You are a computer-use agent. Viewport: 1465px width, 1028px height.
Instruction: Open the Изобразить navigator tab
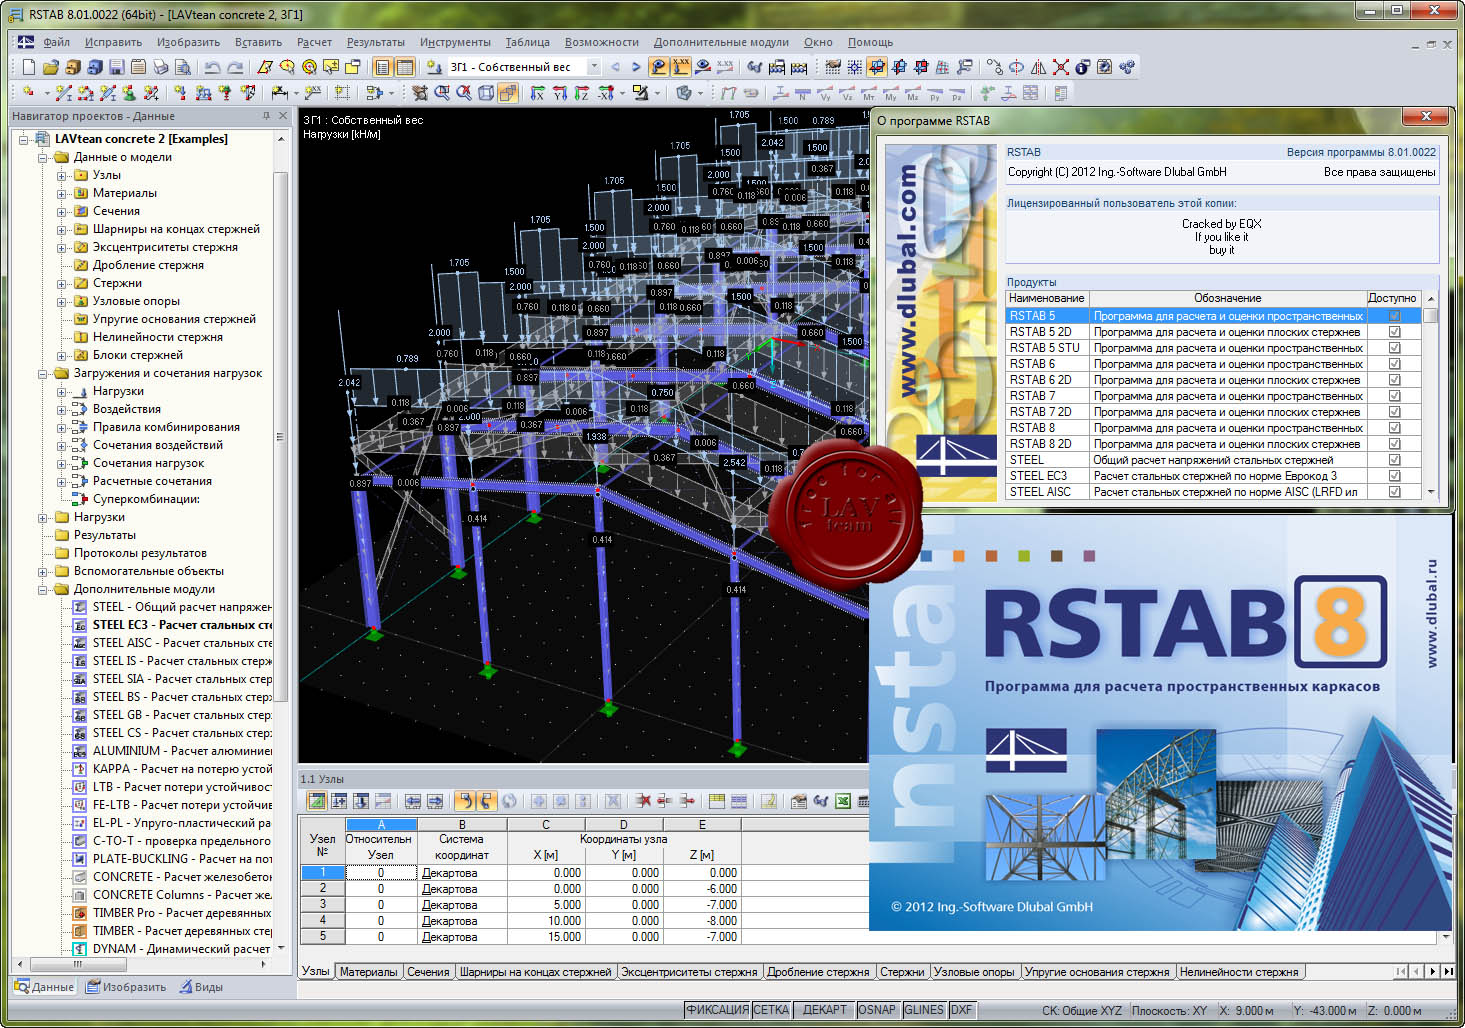point(126,987)
